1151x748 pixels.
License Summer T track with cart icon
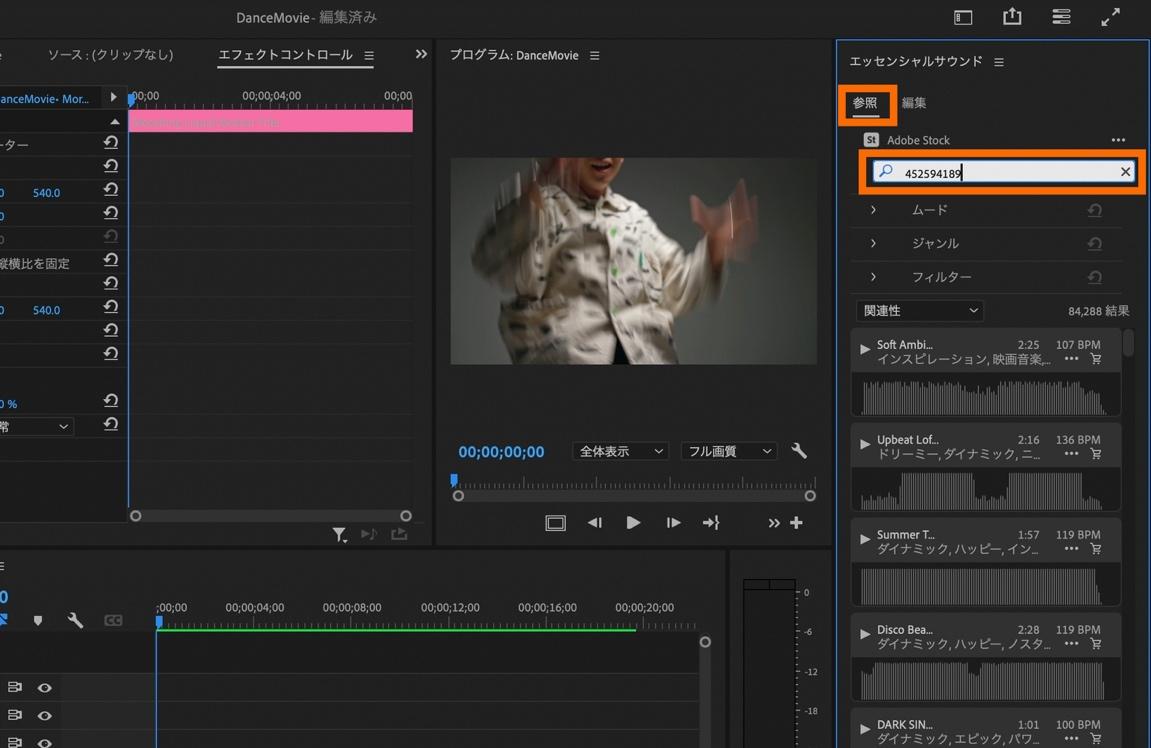click(1096, 548)
